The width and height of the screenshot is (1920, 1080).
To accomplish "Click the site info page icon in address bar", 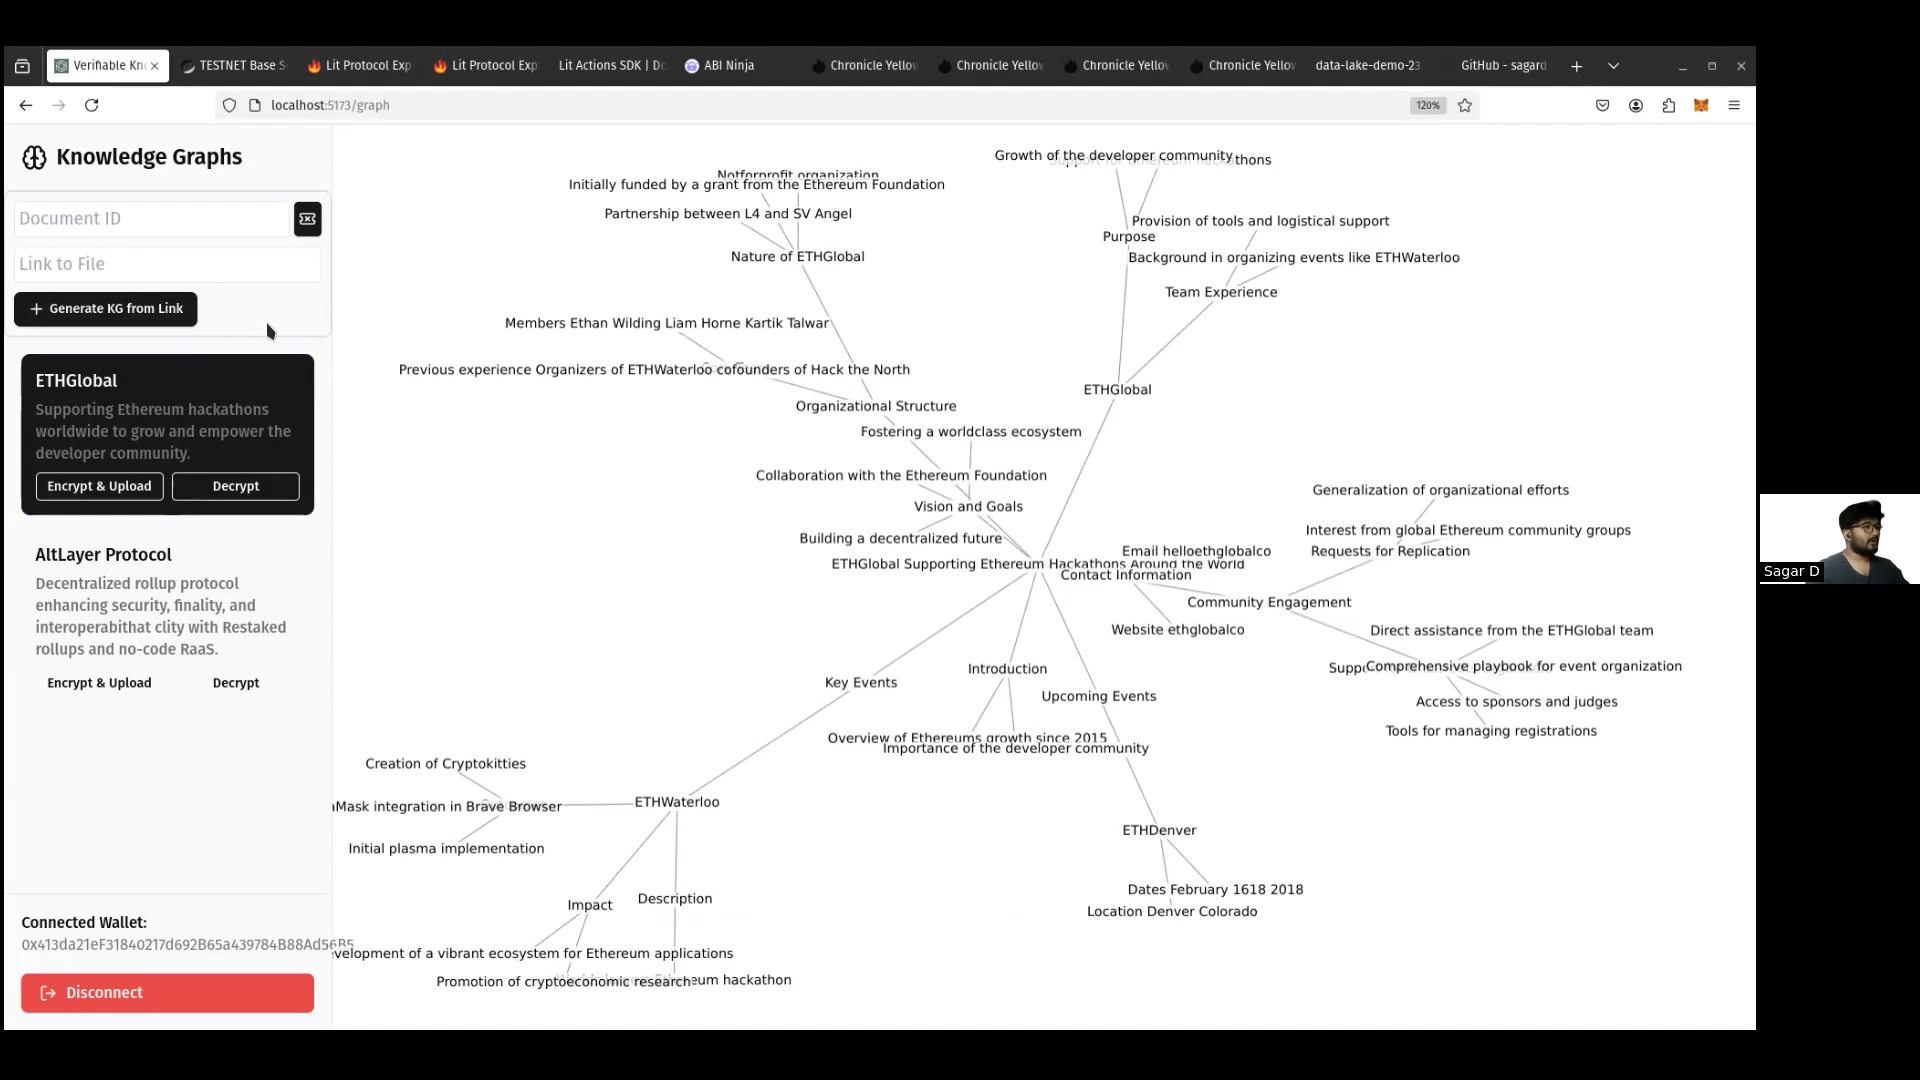I will click(x=254, y=105).
